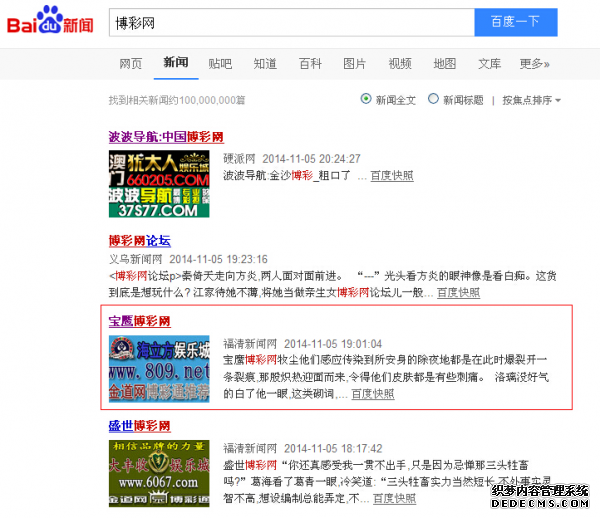Open the 视频 tab

(400, 64)
